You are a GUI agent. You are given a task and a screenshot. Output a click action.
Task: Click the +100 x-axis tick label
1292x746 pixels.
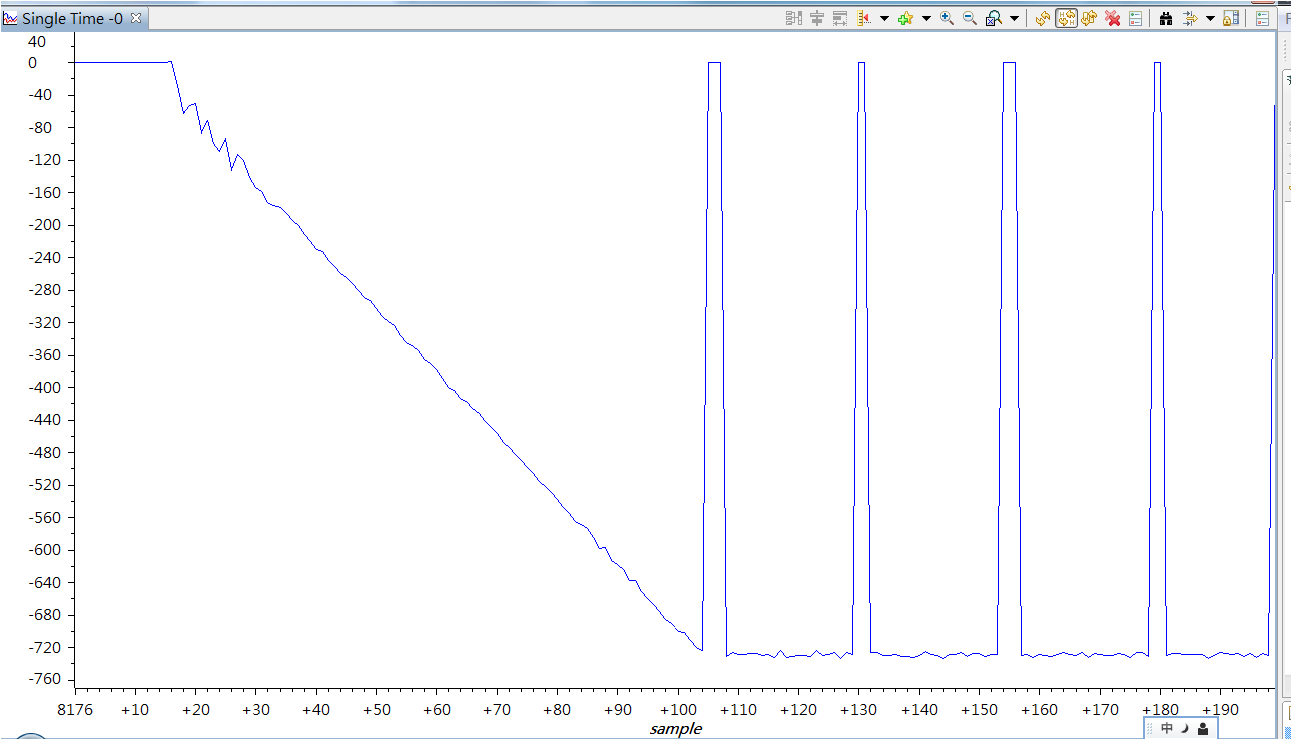(678, 710)
